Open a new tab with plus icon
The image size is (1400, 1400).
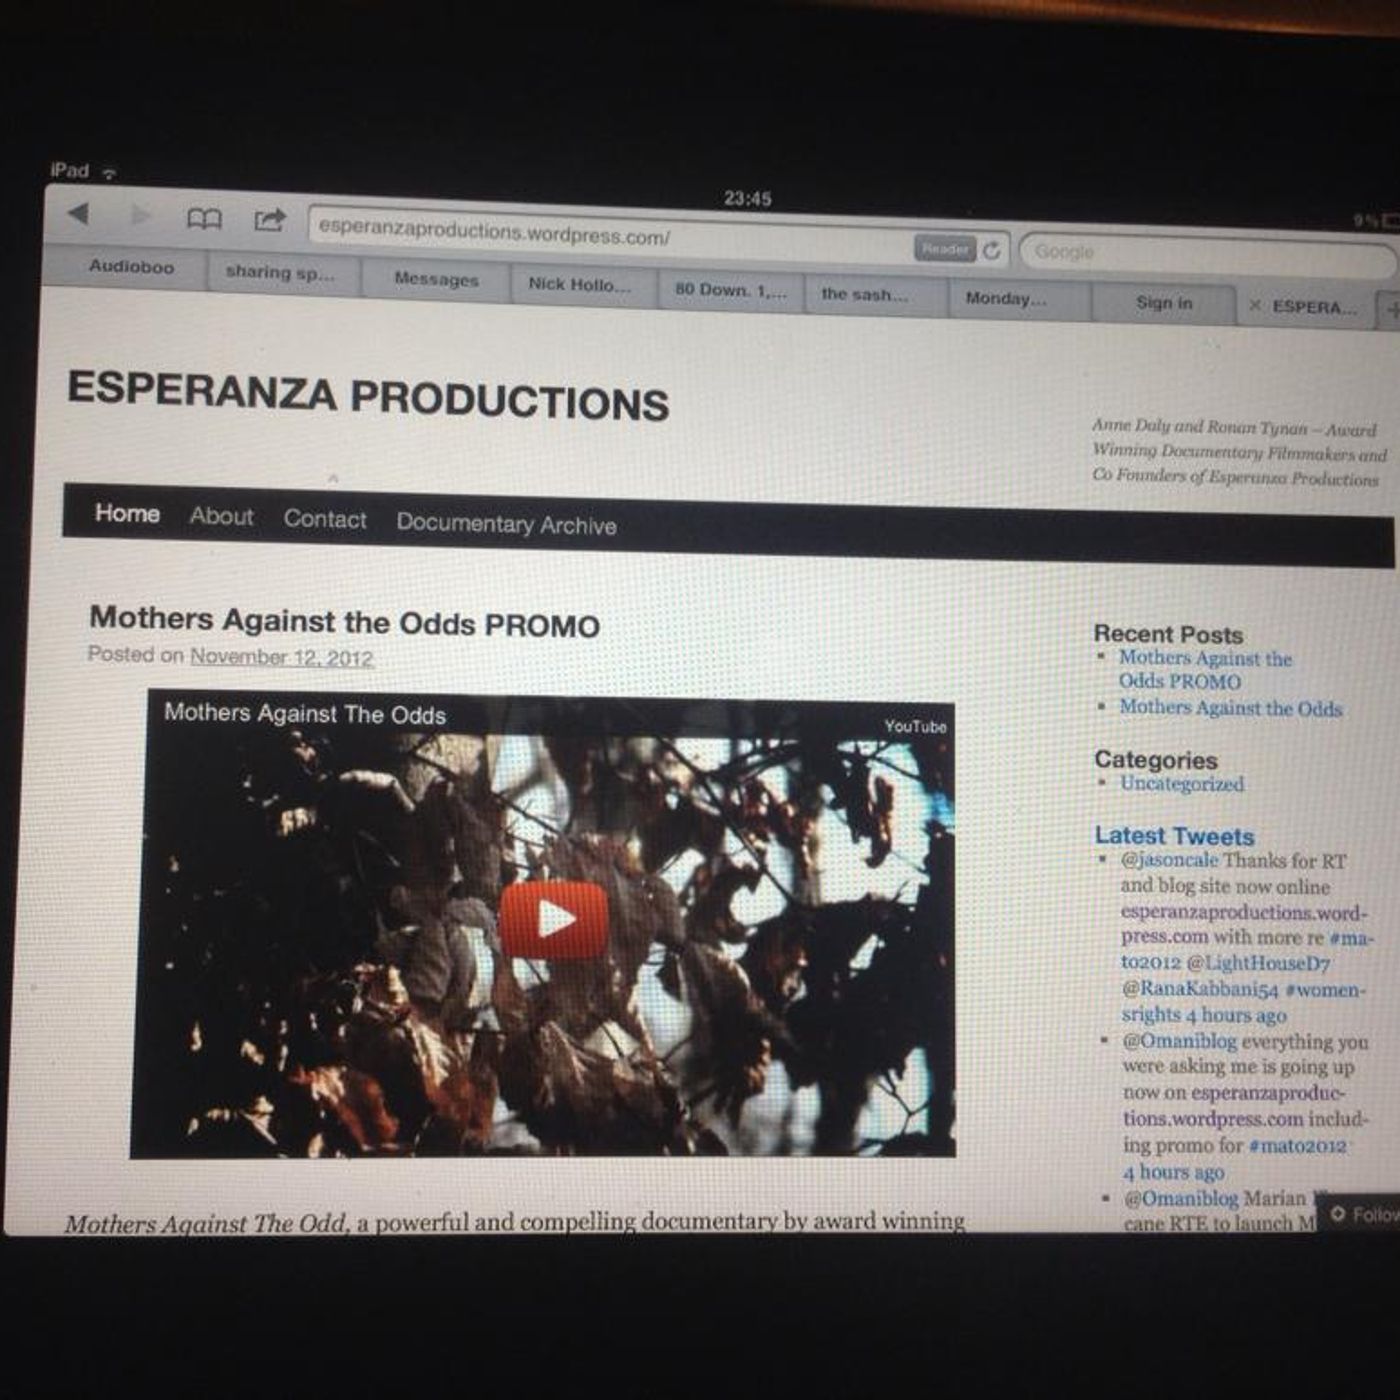pos(1390,310)
